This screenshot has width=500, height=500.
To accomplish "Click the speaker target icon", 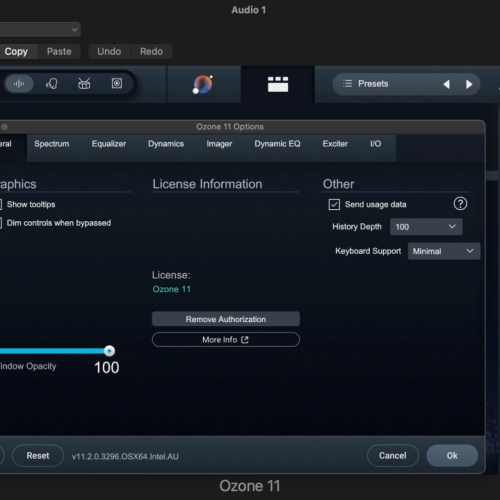I will [117, 83].
